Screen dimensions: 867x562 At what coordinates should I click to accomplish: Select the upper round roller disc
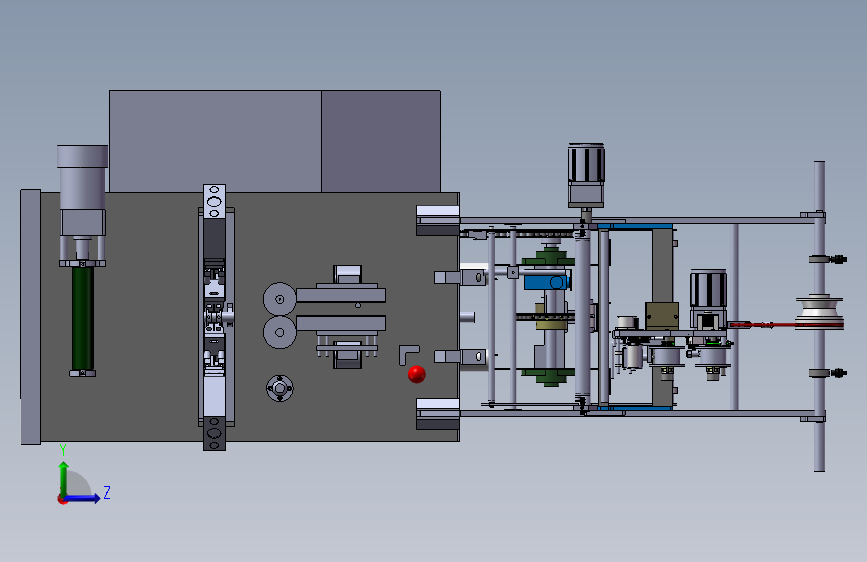coord(279,299)
